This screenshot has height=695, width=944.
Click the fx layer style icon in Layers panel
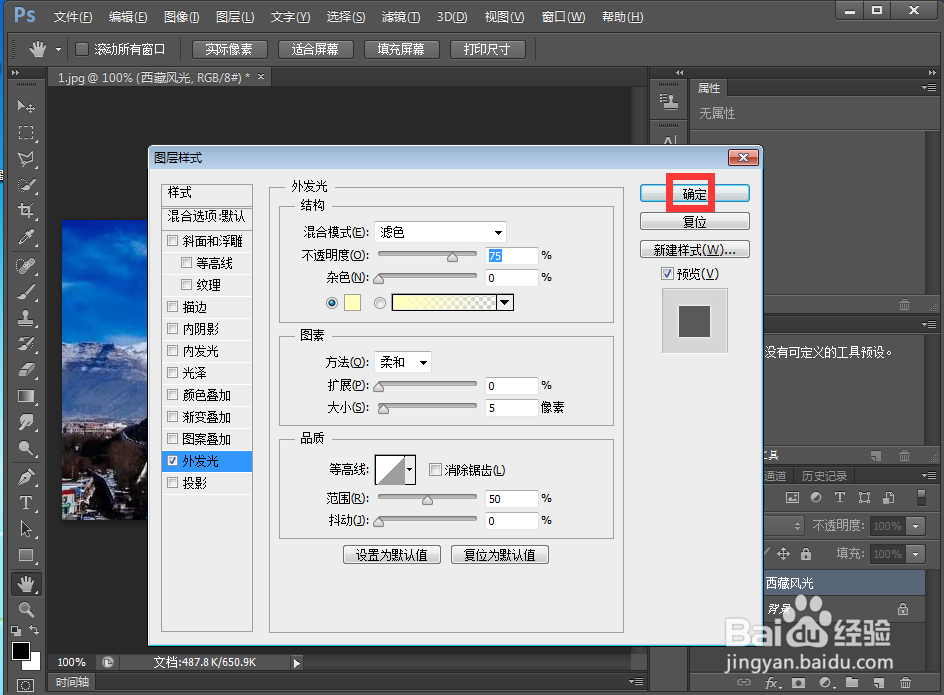772,681
